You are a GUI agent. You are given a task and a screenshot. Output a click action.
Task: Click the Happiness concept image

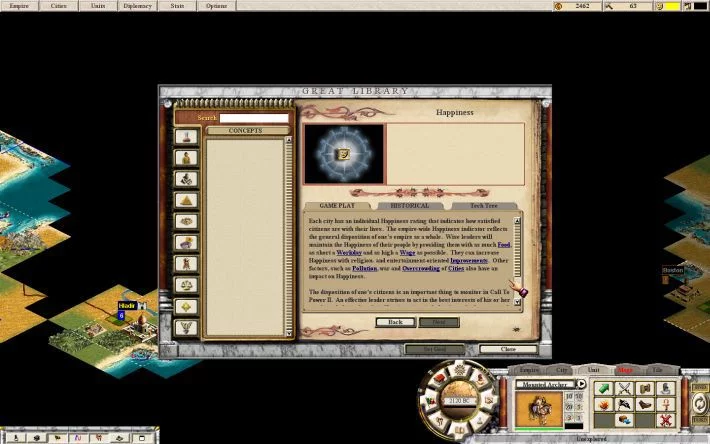344,154
